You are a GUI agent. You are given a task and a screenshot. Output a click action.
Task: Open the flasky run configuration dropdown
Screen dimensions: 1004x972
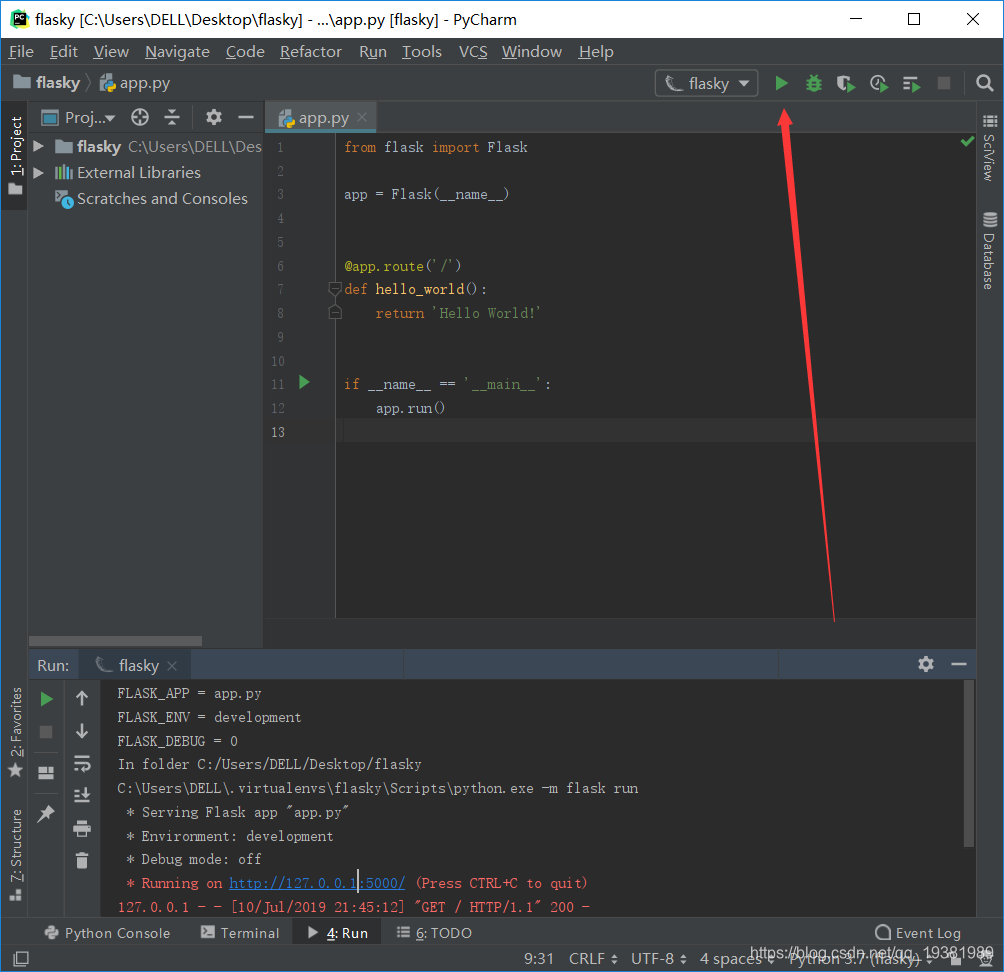[707, 83]
